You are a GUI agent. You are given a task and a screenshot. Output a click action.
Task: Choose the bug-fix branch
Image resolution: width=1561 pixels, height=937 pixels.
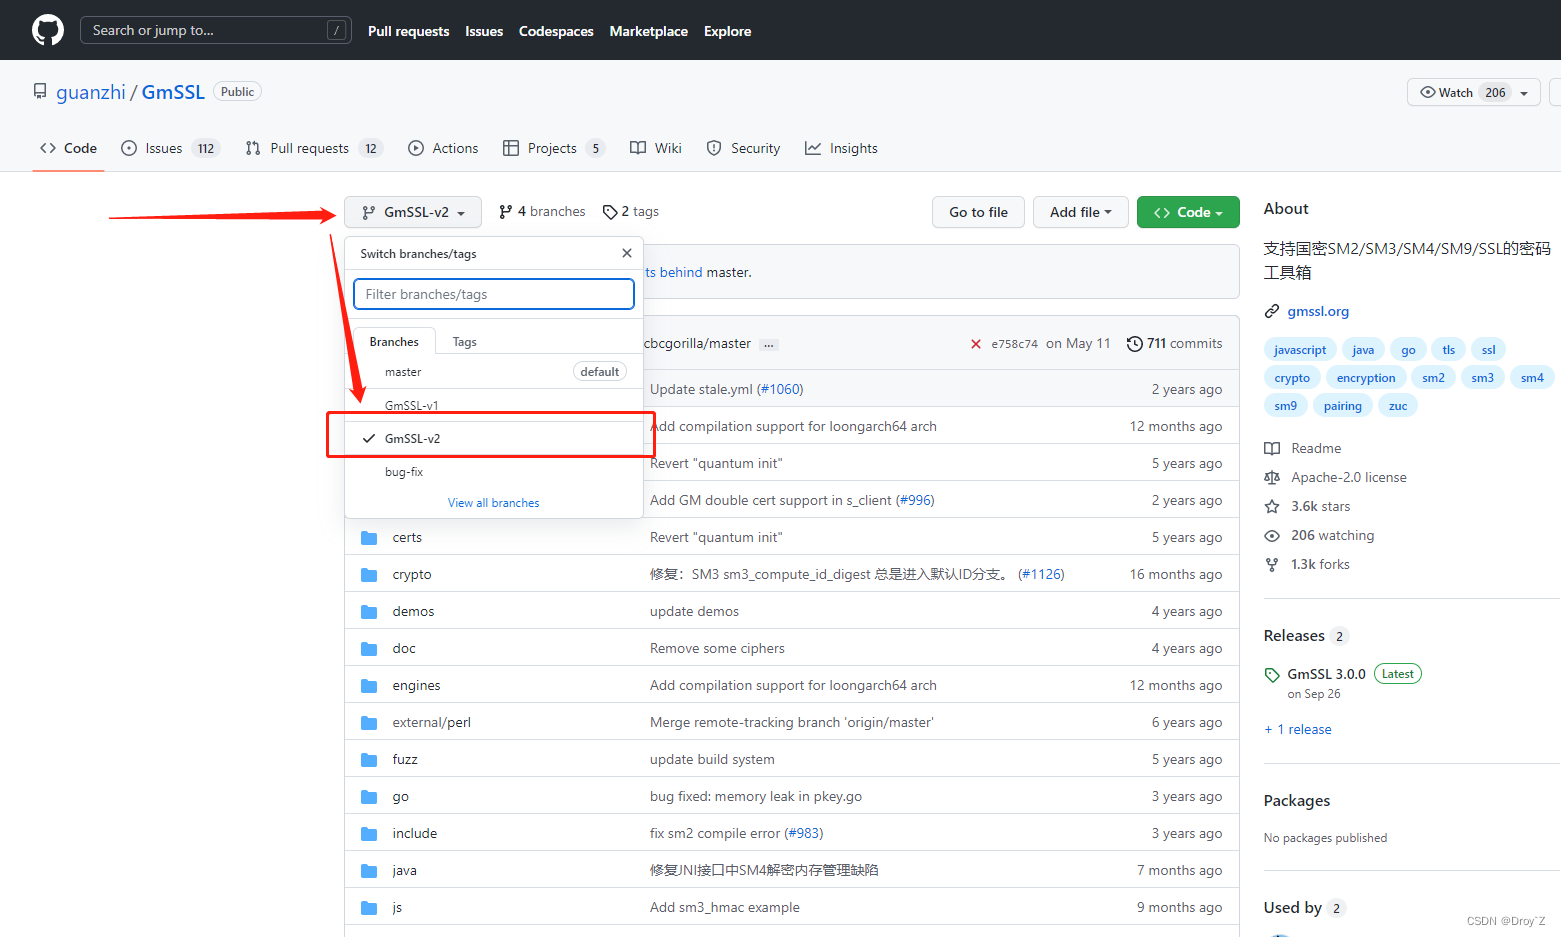[494, 471]
